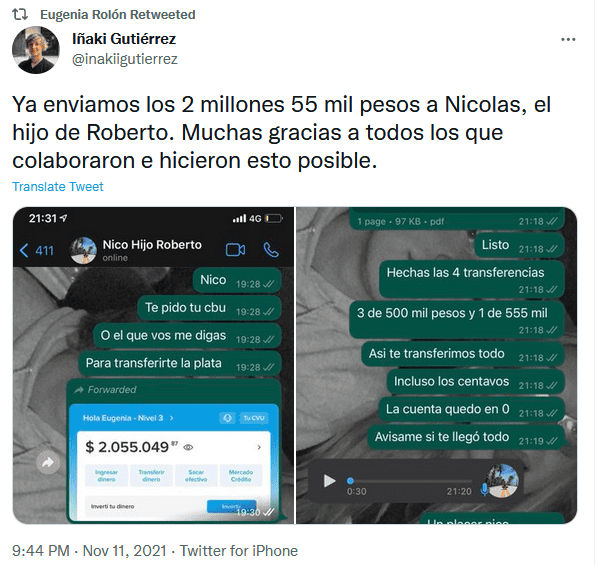The height and width of the screenshot is (565, 613).
Task: Click the retweet icon beside Eugenia Rolón
Action: (x=20, y=14)
